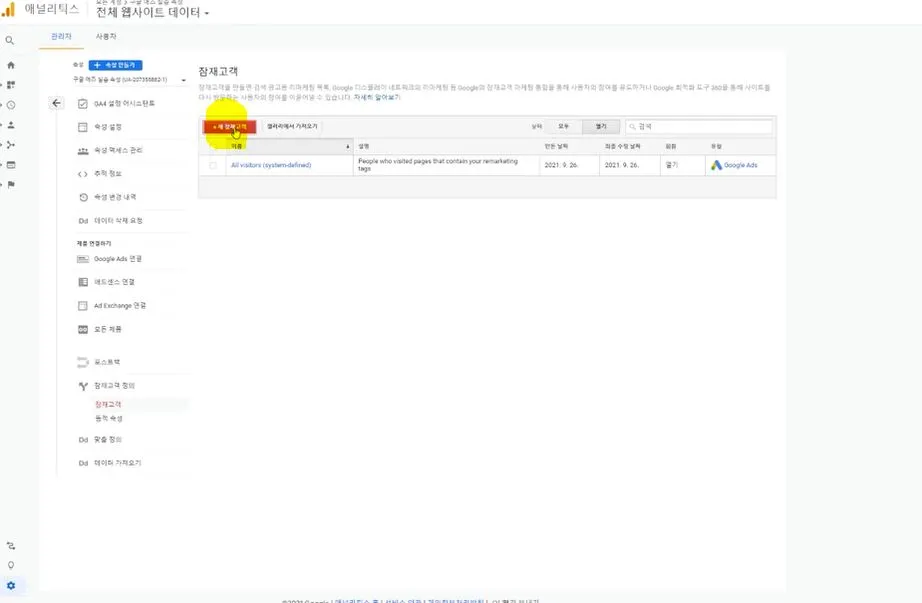922x603 pixels.
Task: Open Realtime clock icon in left rail
Action: 11,105
